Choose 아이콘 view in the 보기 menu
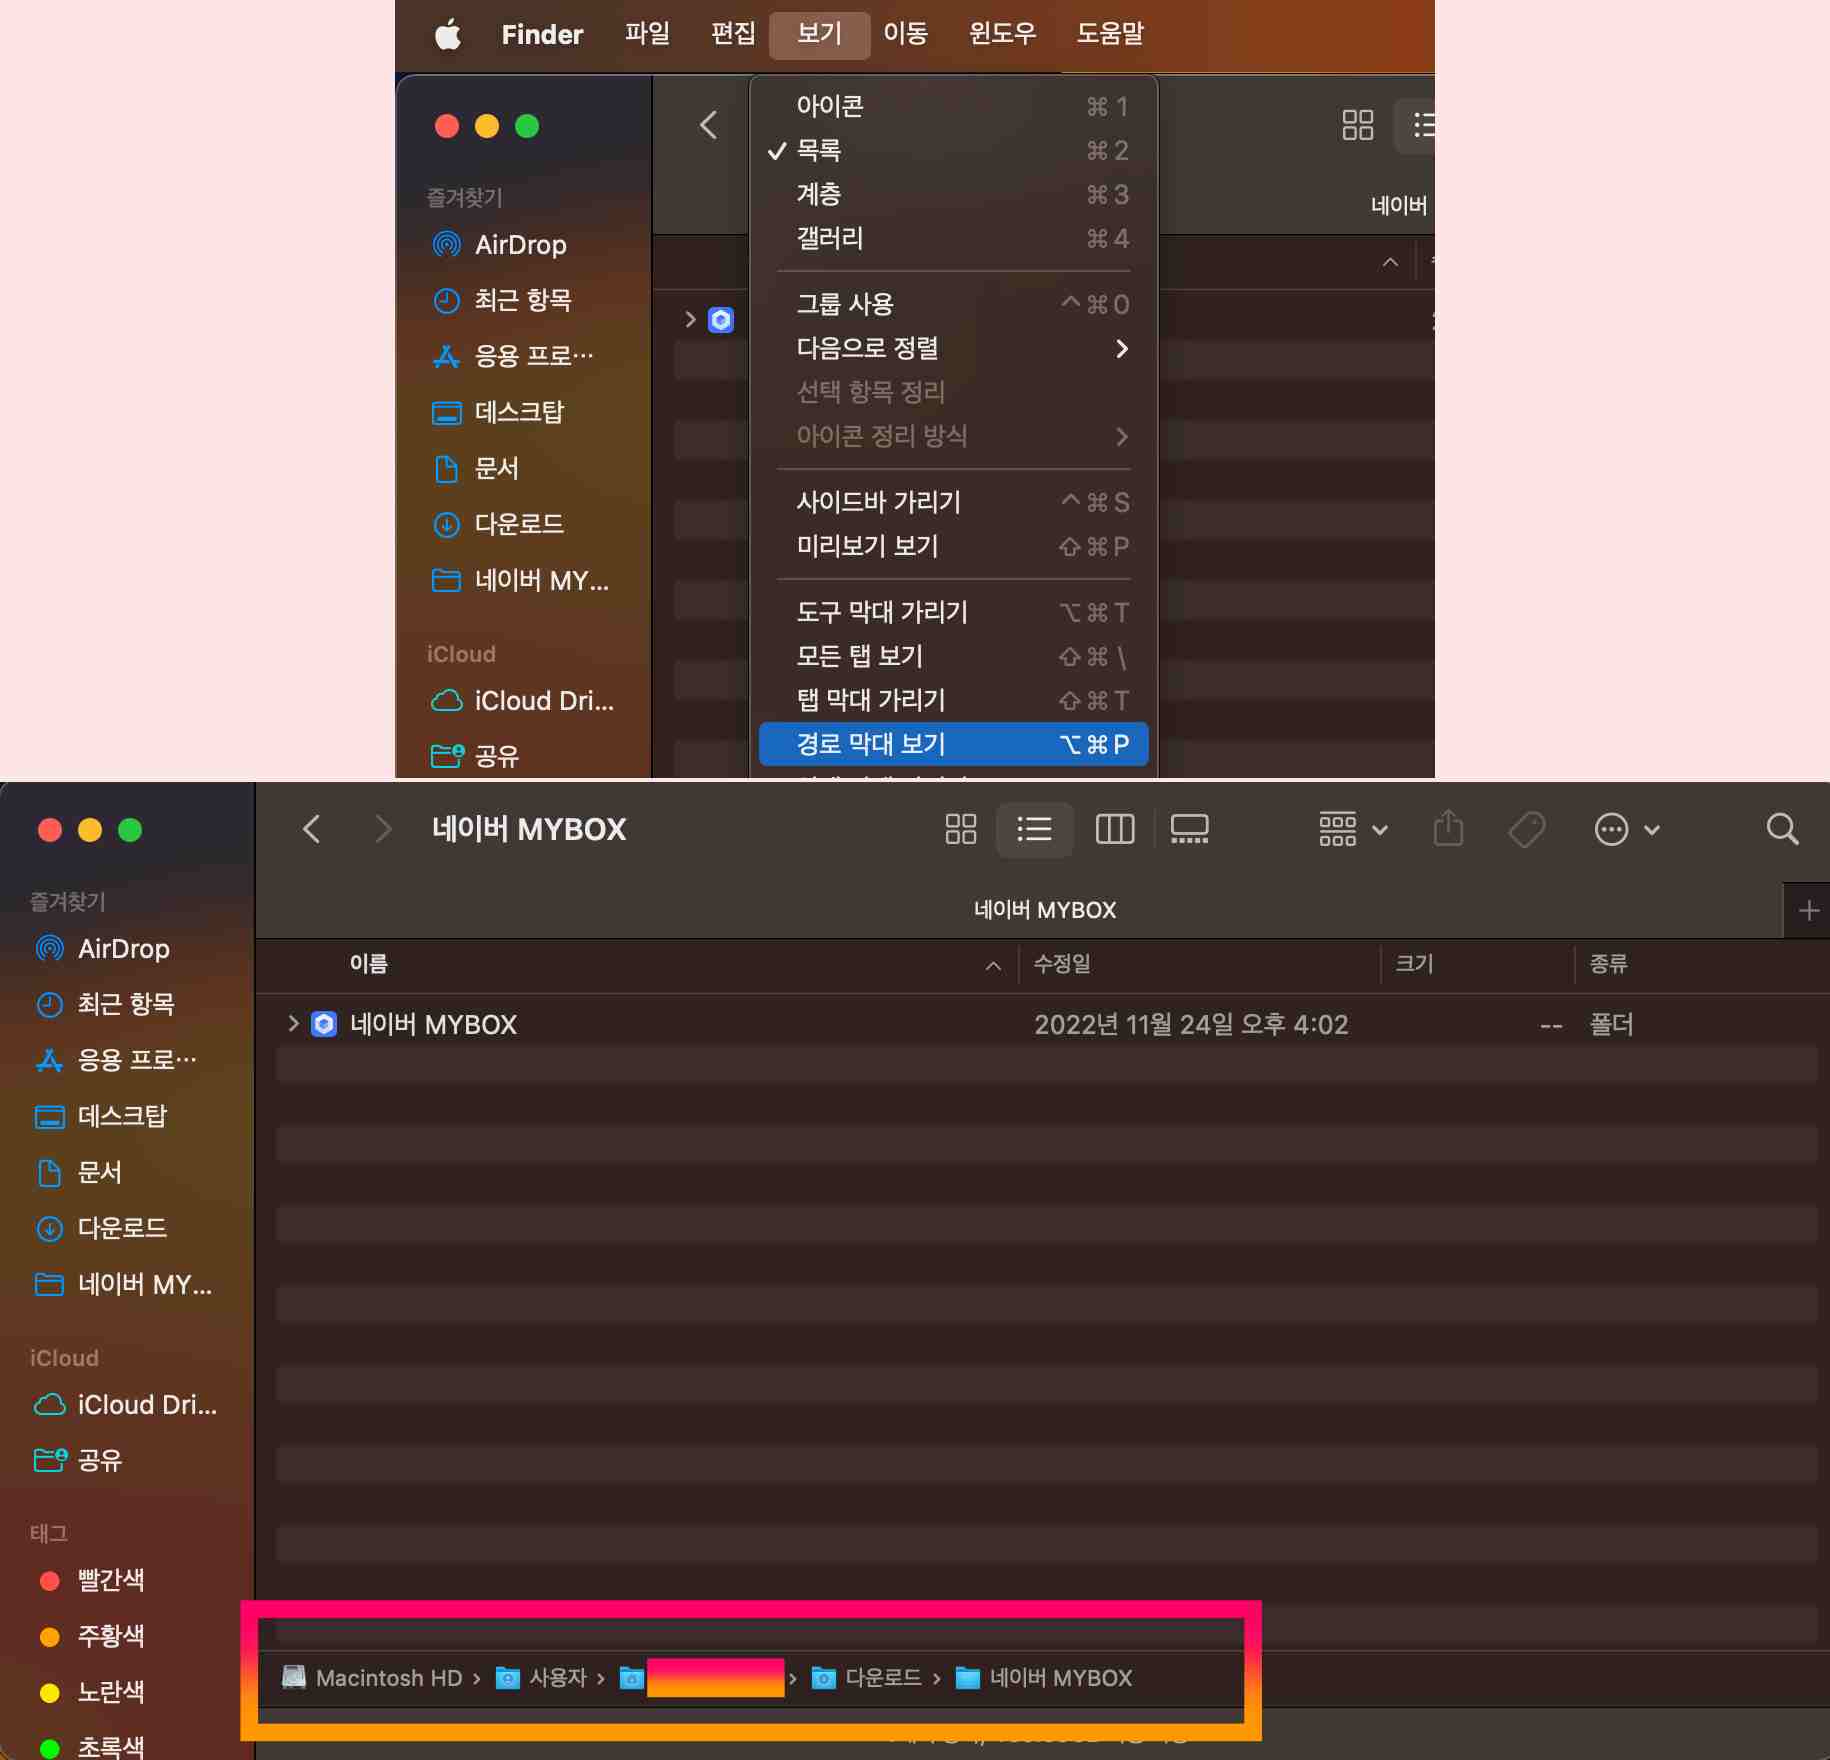This screenshot has height=1760, width=1830. tap(953, 106)
